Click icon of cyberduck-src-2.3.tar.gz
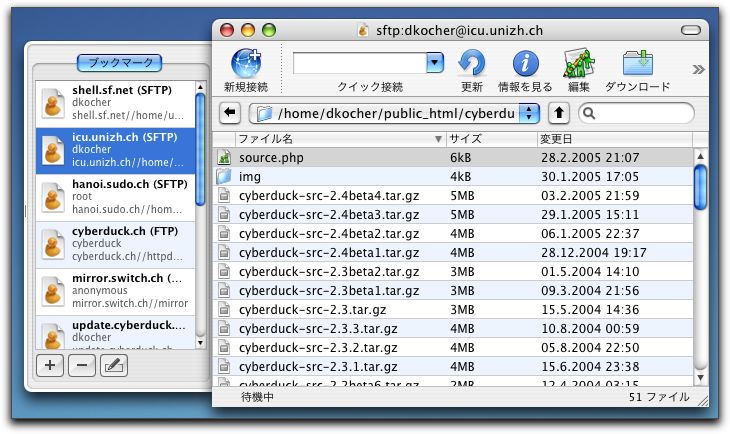Image resolution: width=730 pixels, height=434 pixels. [224, 310]
